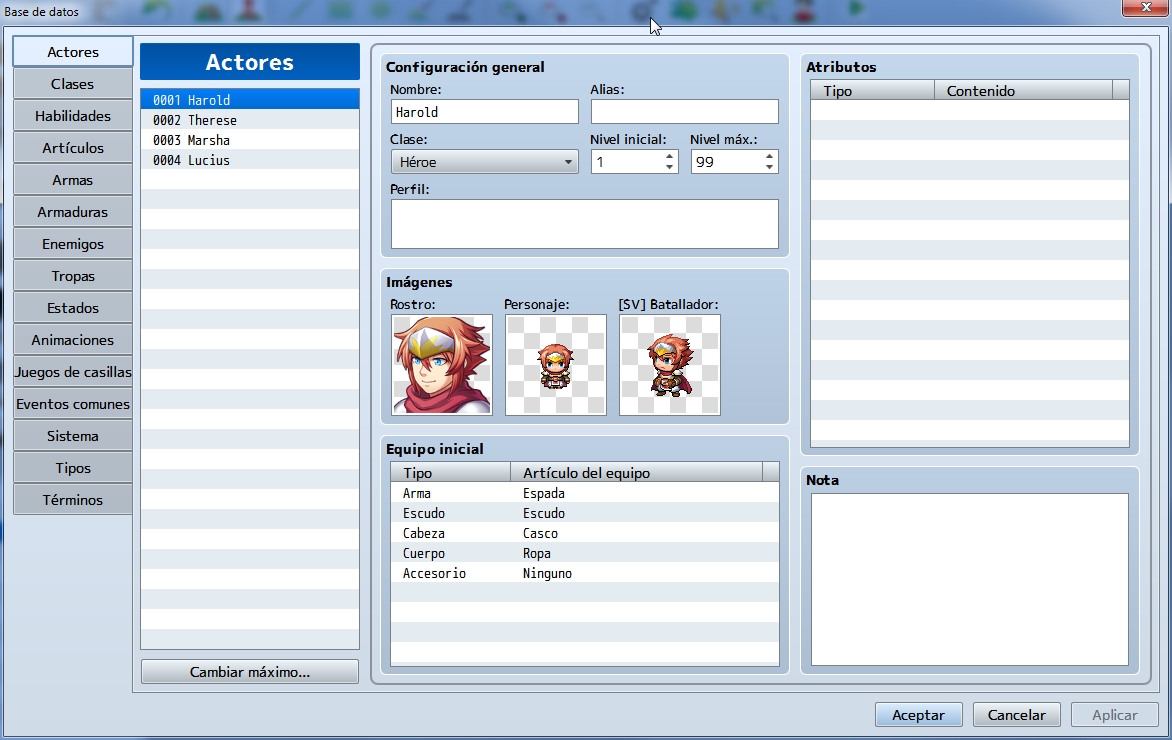Open the Habilidades section
Viewport: 1172px width, 740px height.
[x=72, y=115]
